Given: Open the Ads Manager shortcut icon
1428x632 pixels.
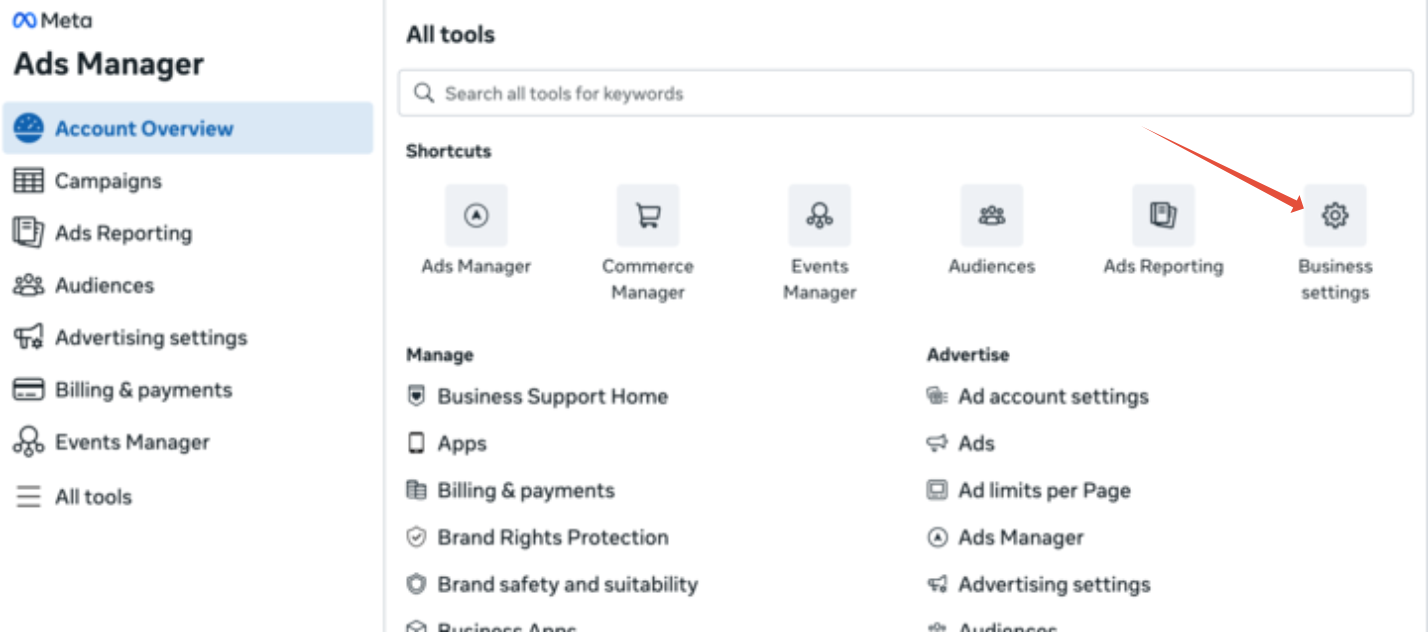Looking at the screenshot, I should (476, 215).
